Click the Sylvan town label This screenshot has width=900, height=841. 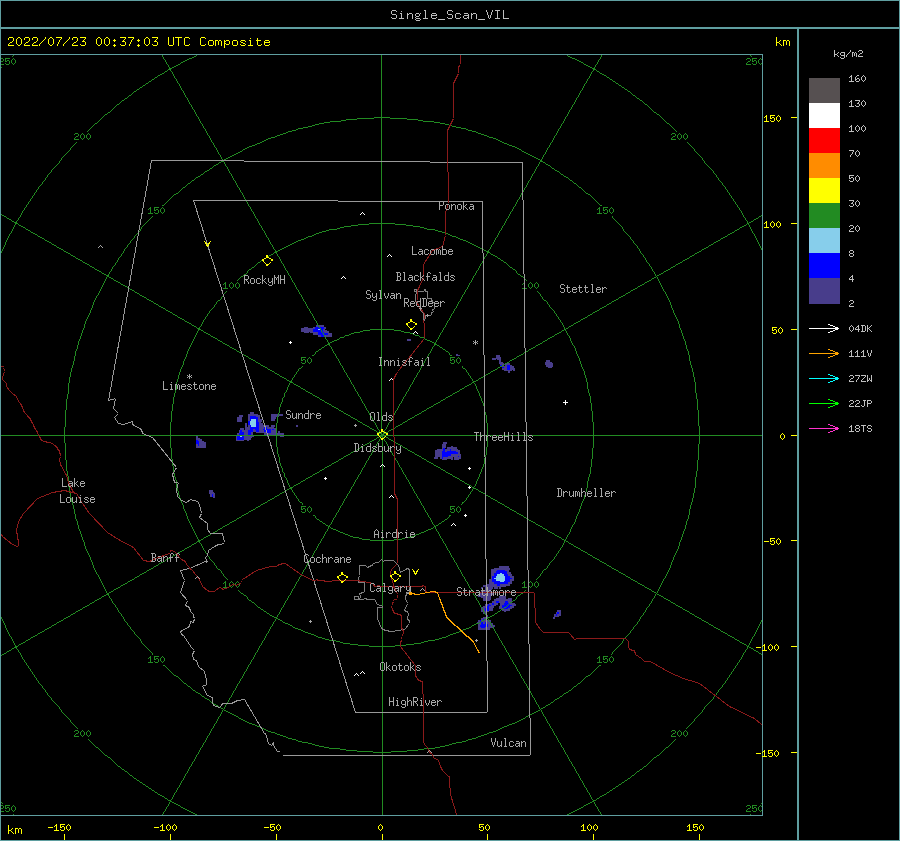[x=383, y=295]
